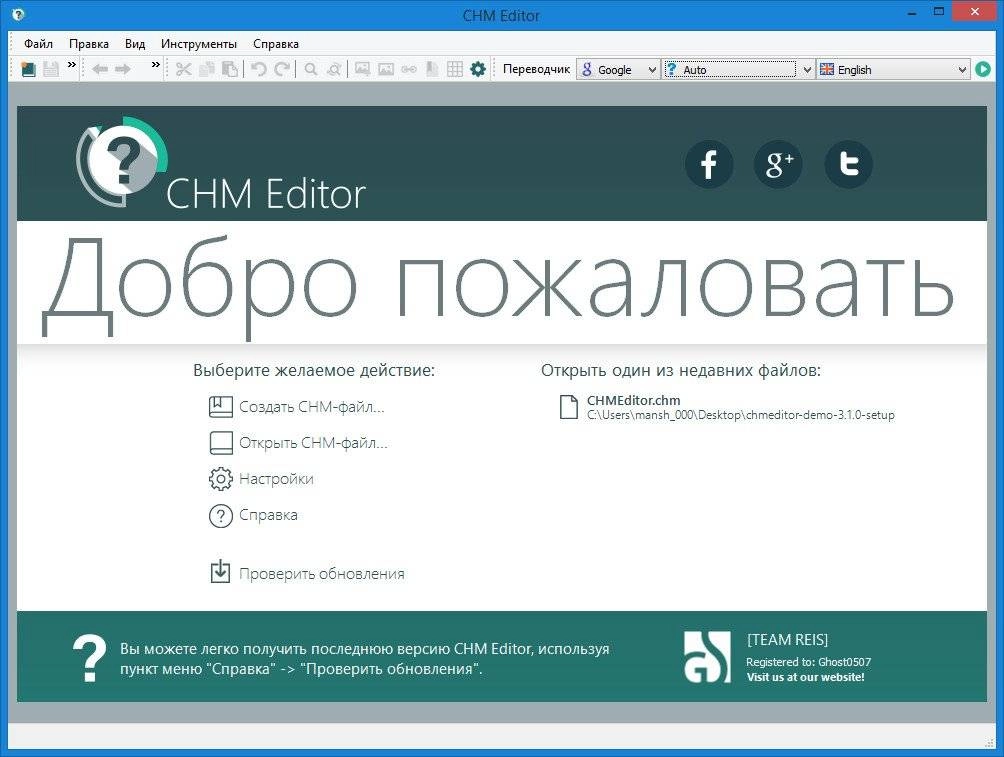
Task: Expand the first toolbar overflow chevron
Action: pyautogui.click(x=72, y=65)
